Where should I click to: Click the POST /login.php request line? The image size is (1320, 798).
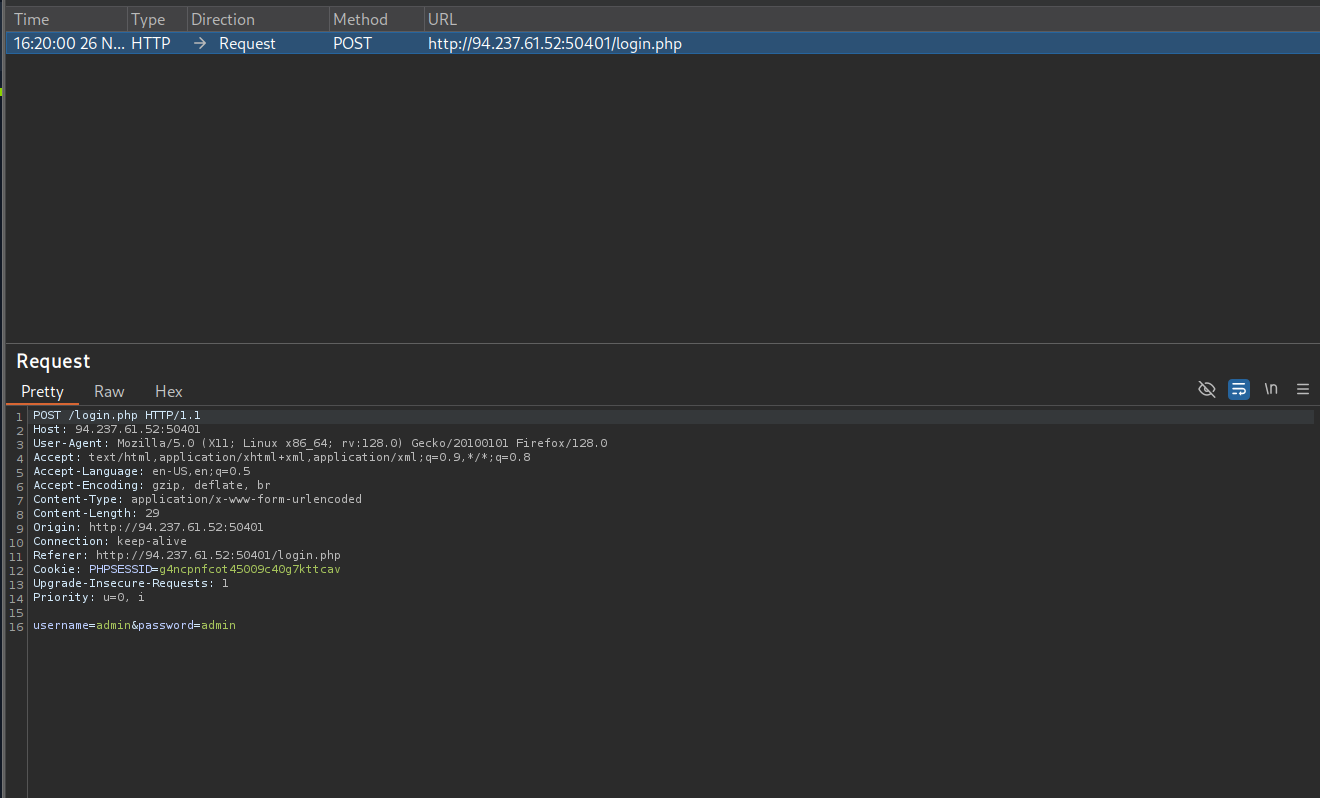116,415
